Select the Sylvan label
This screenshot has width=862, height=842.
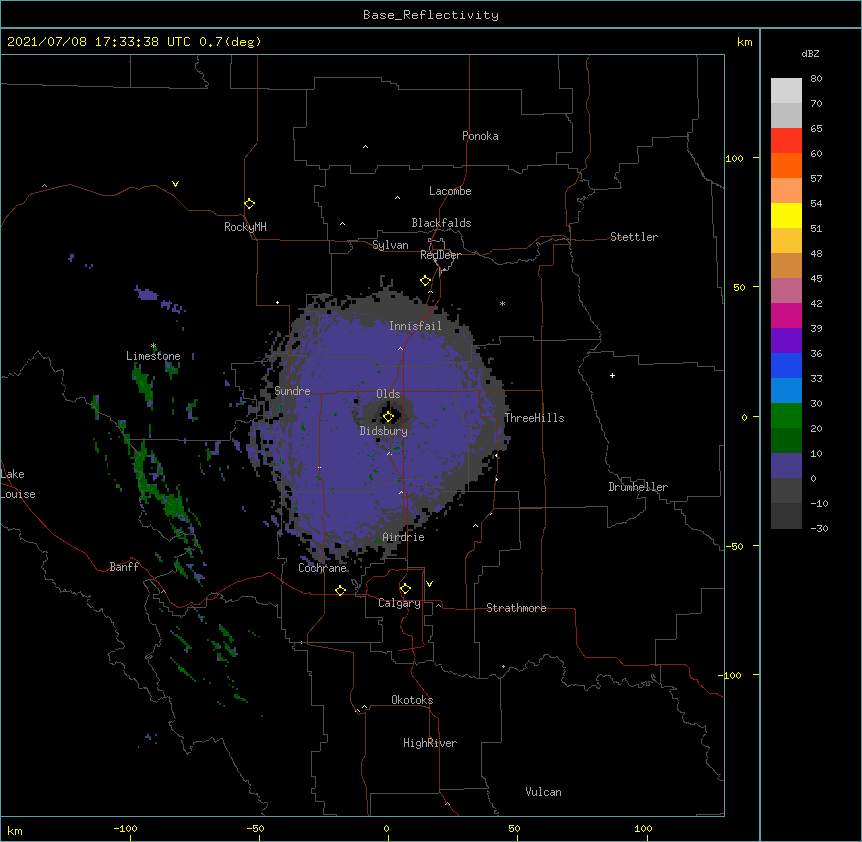tap(390, 245)
